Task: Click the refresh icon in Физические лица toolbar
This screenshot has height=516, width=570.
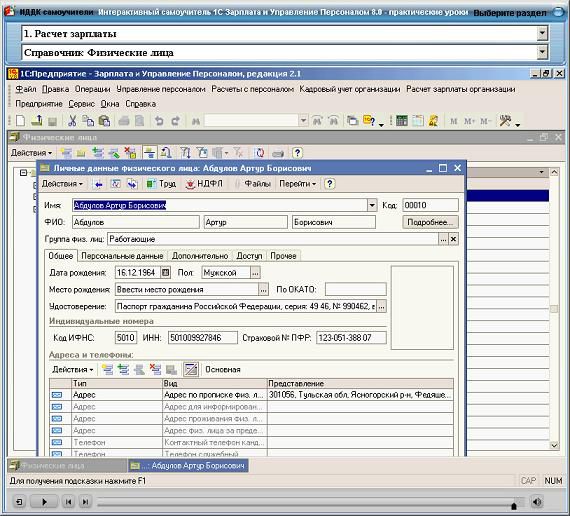Action: tap(260, 153)
